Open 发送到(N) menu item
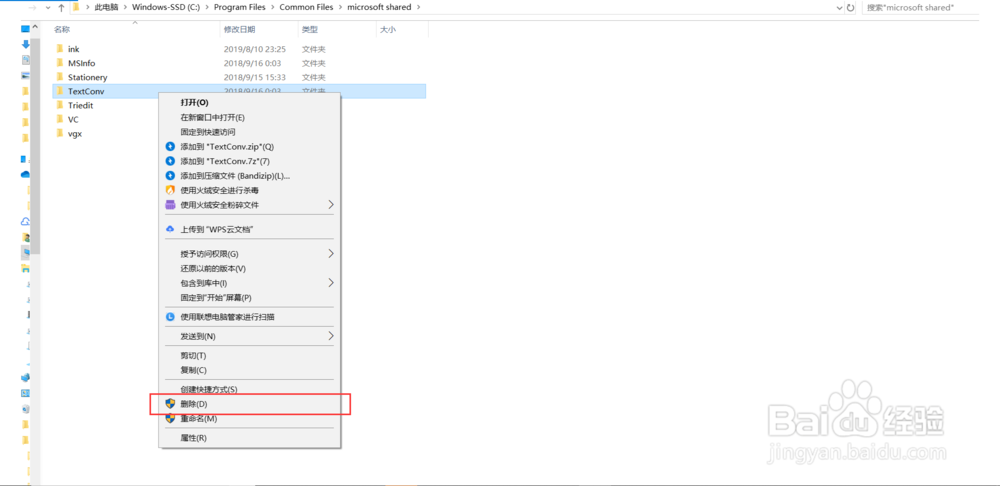1000x486 pixels. pyautogui.click(x=250, y=335)
